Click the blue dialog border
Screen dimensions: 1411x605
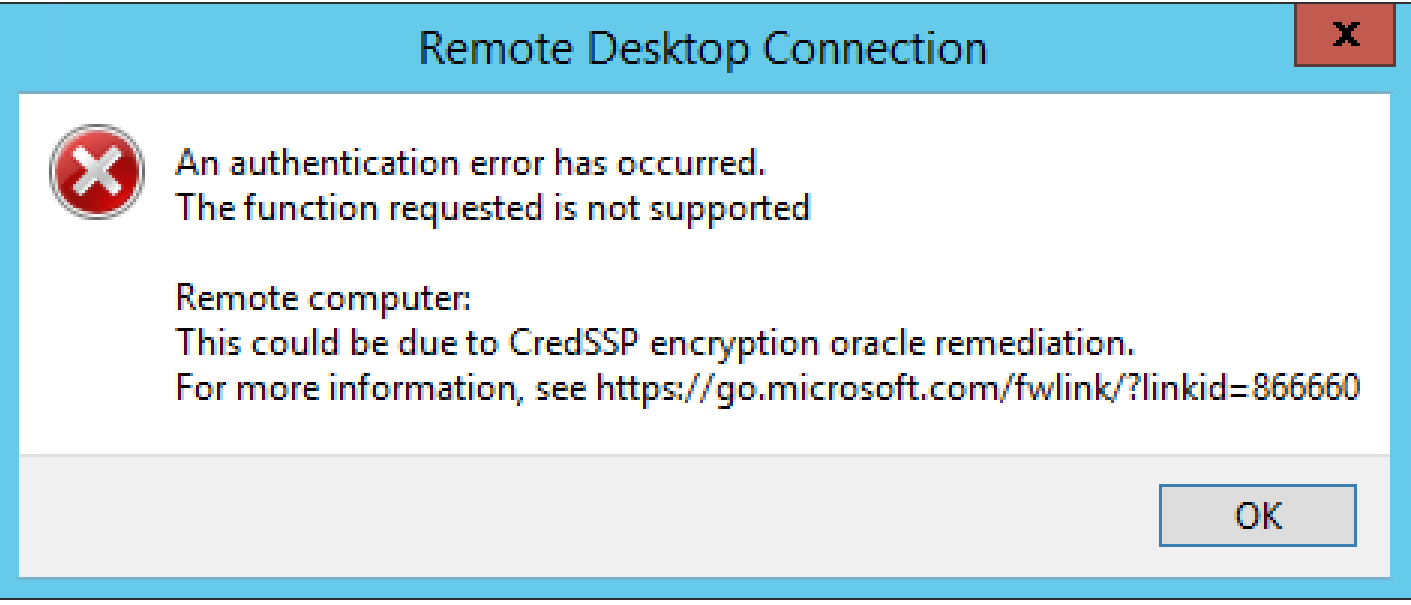click(x=8, y=300)
